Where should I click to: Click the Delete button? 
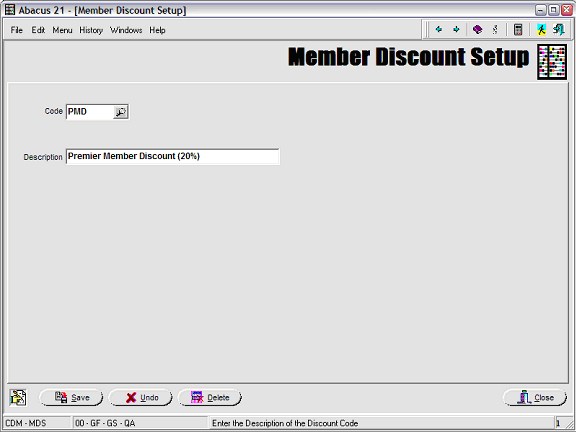point(210,397)
